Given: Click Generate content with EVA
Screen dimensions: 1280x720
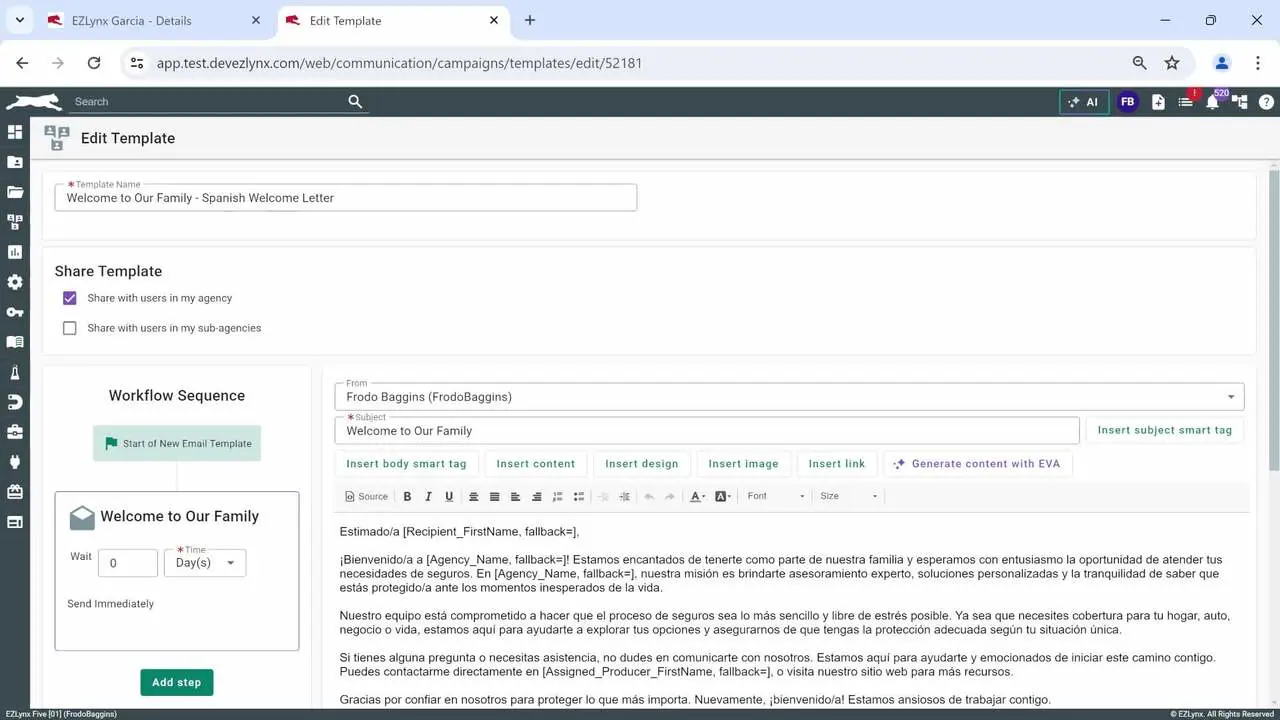Looking at the screenshot, I should click(x=976, y=464).
